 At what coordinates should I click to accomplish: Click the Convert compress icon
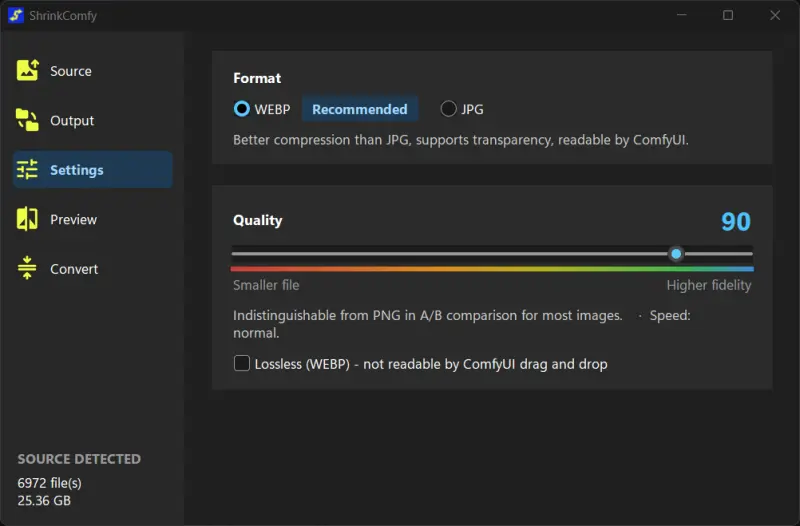point(28,268)
